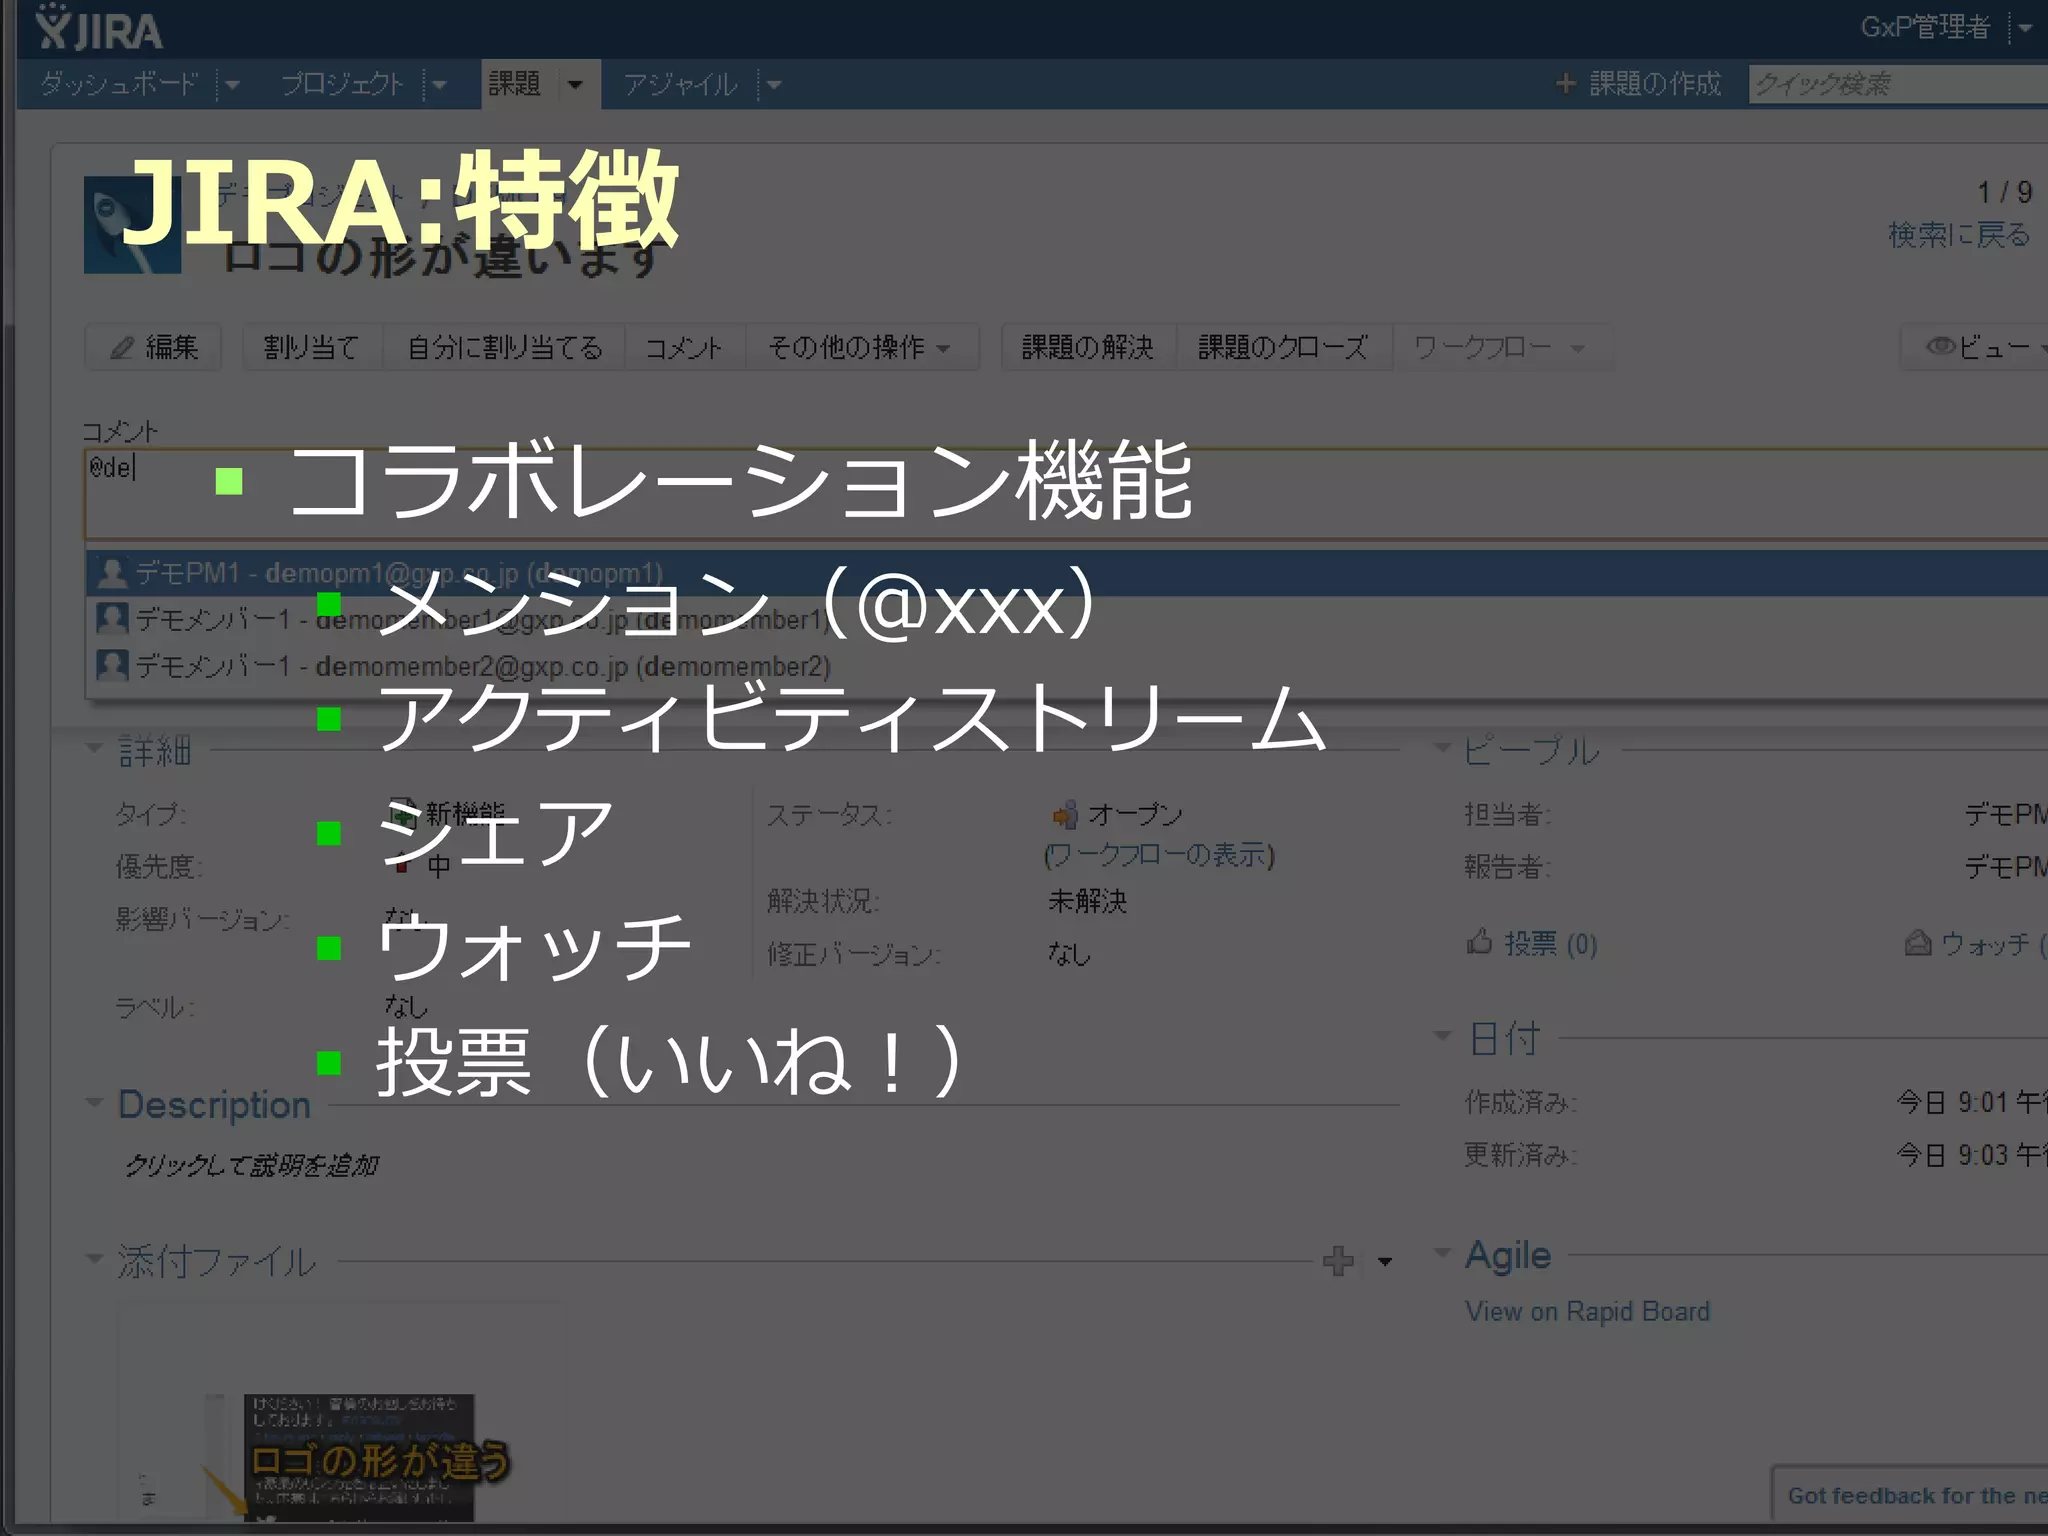
Task: Open the ダッシュボード menu
Action: [119, 84]
